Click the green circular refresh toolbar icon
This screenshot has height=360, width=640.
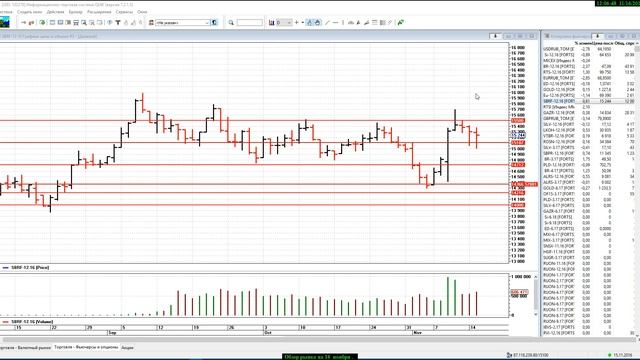tap(42, 22)
